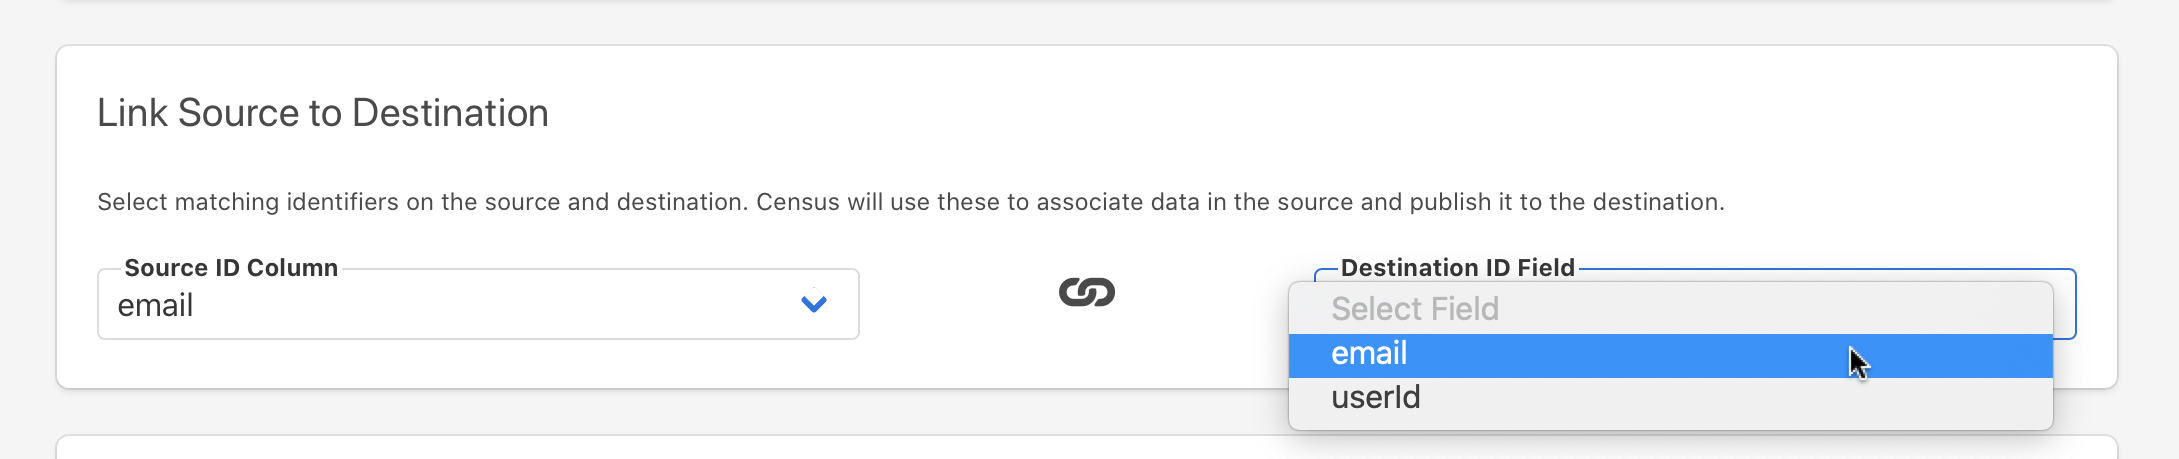Click the Source ID Column label
Screen dimensions: 2179x459
click(231, 268)
